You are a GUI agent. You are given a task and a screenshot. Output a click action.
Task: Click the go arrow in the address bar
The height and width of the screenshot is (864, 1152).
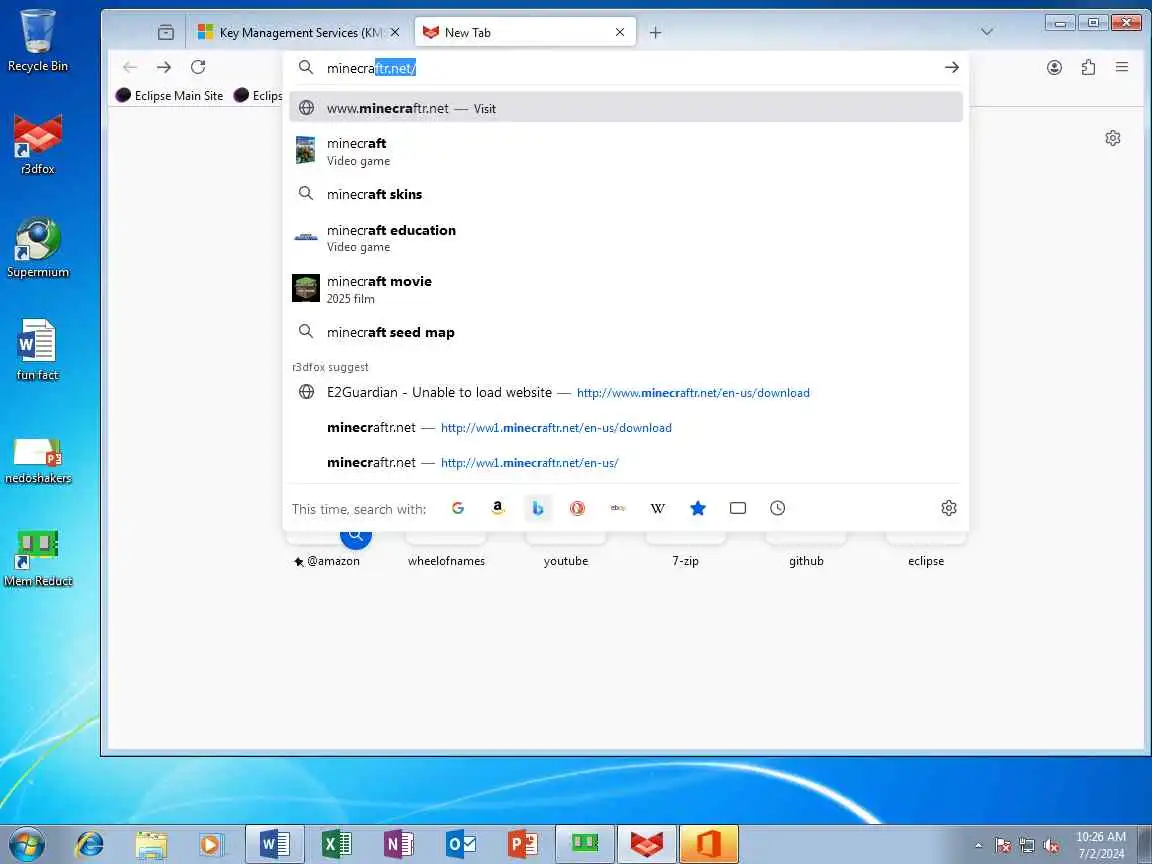951,68
